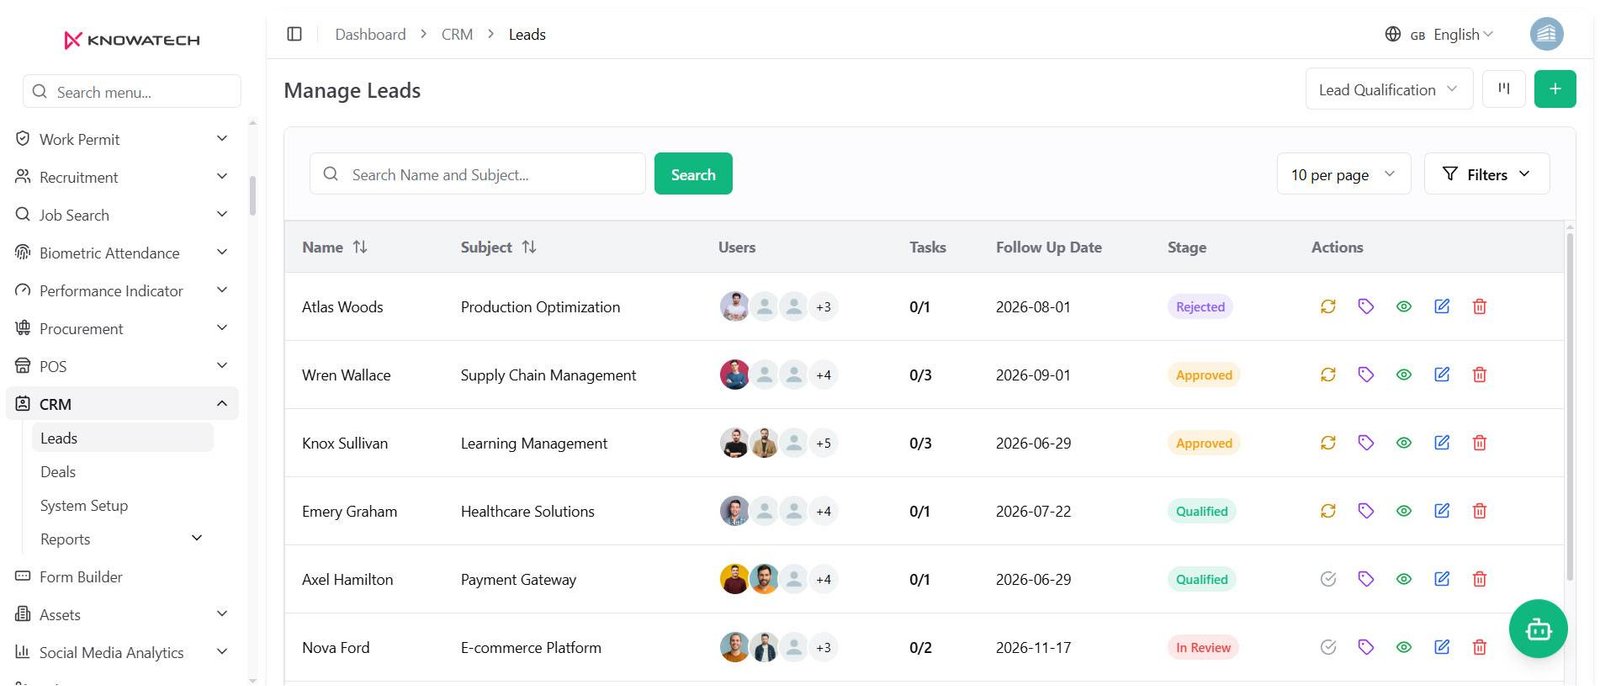Expand the Reports submenu under CRM
Viewport: 1600px width, 686px height.
(x=122, y=539)
